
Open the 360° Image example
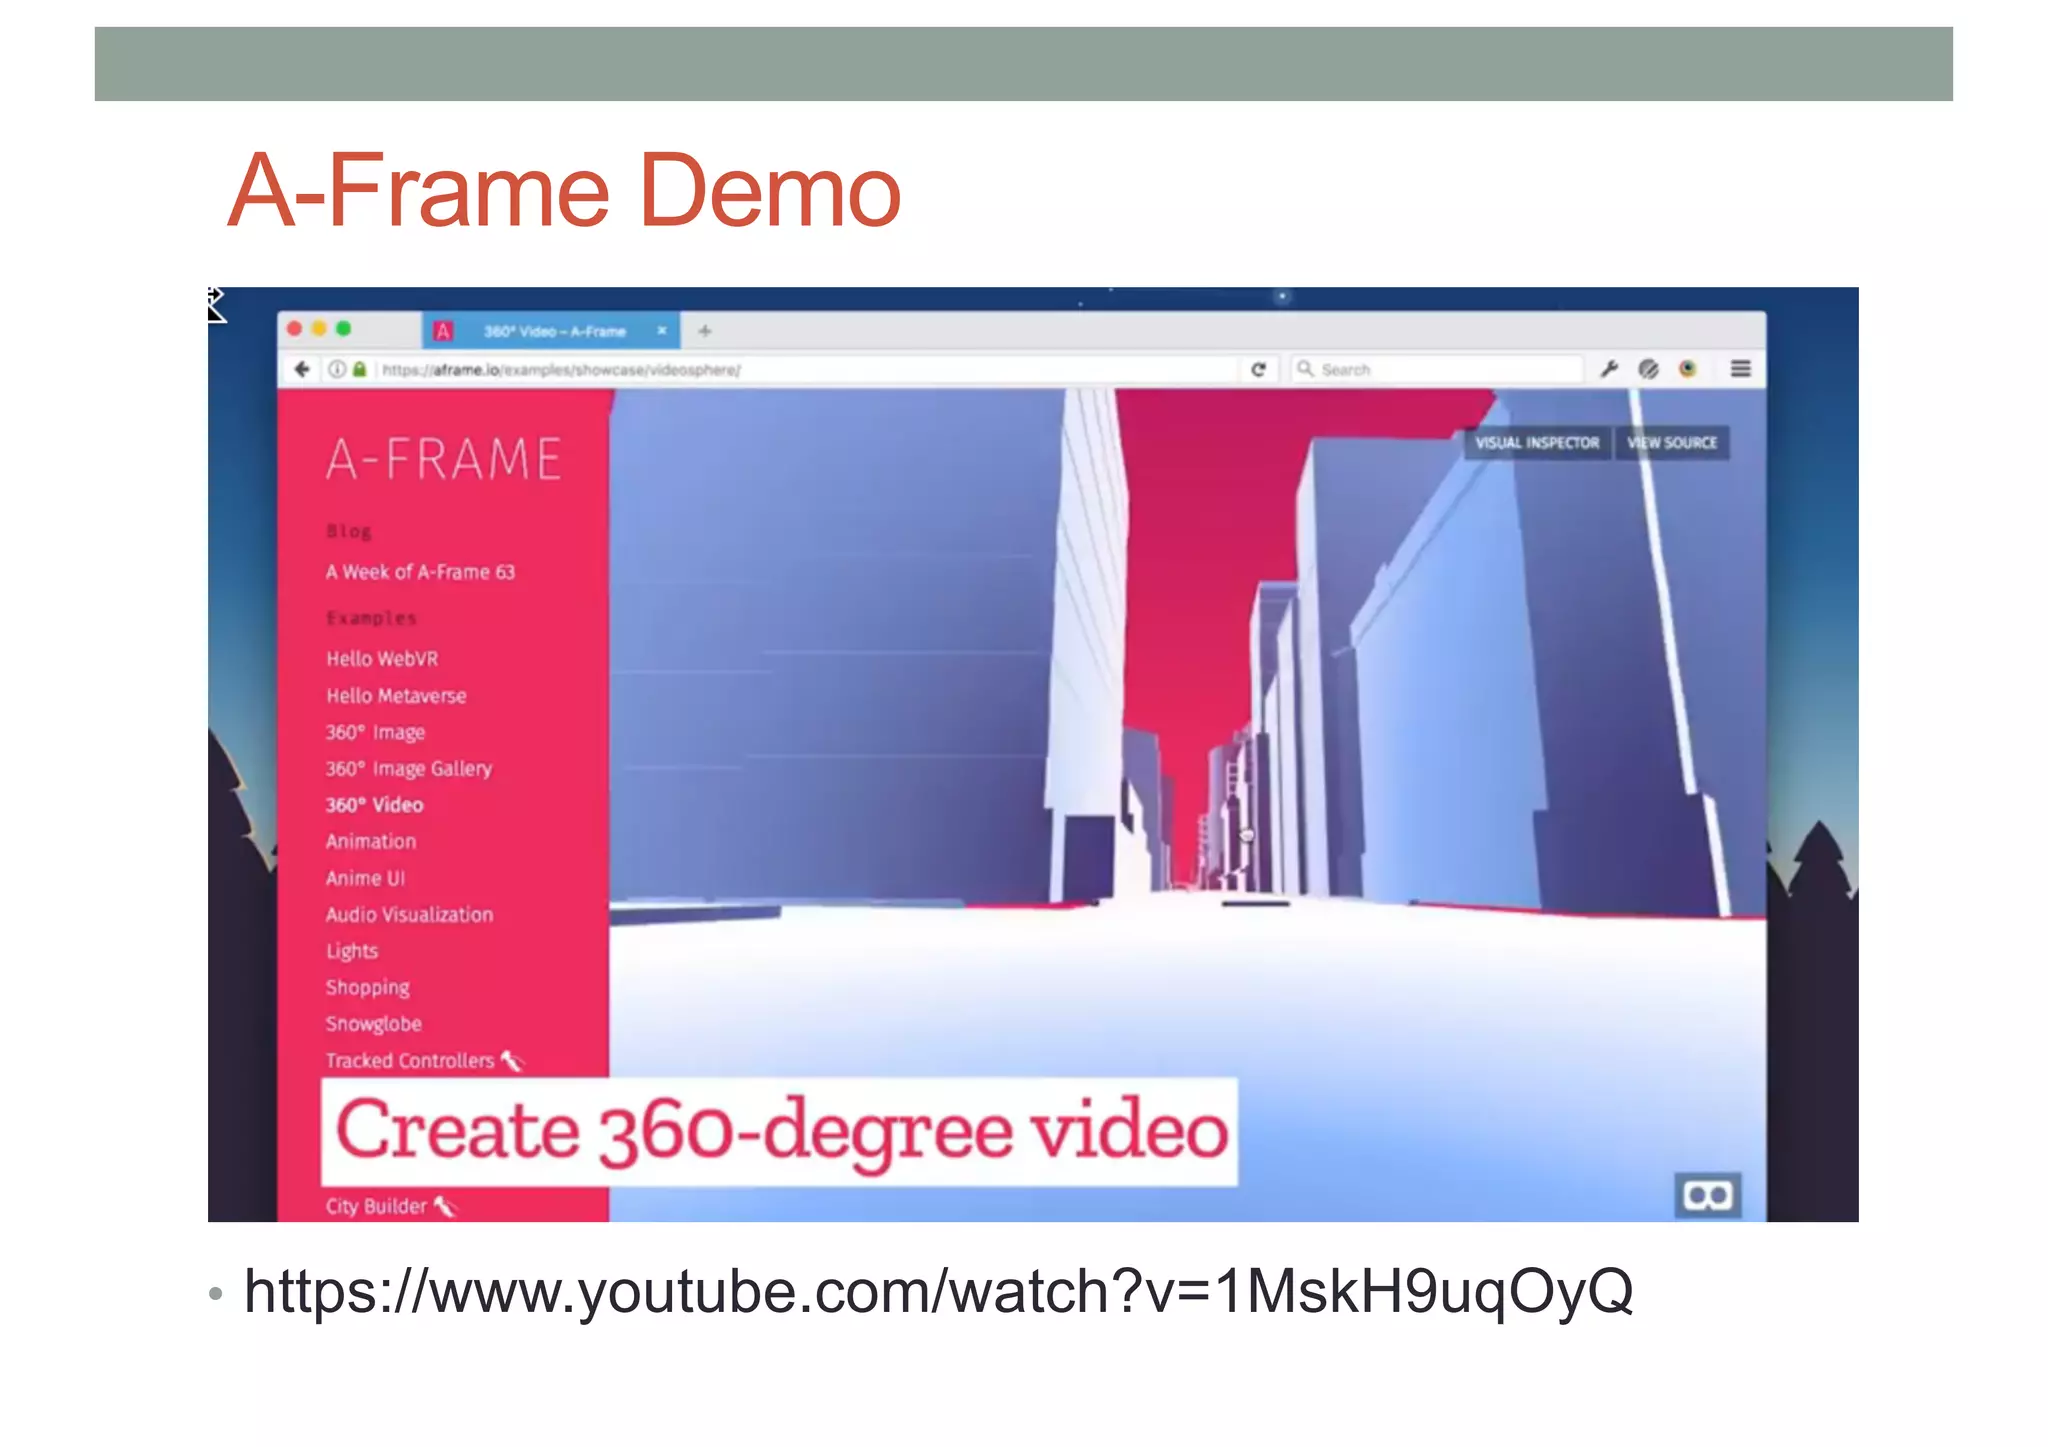[375, 733]
